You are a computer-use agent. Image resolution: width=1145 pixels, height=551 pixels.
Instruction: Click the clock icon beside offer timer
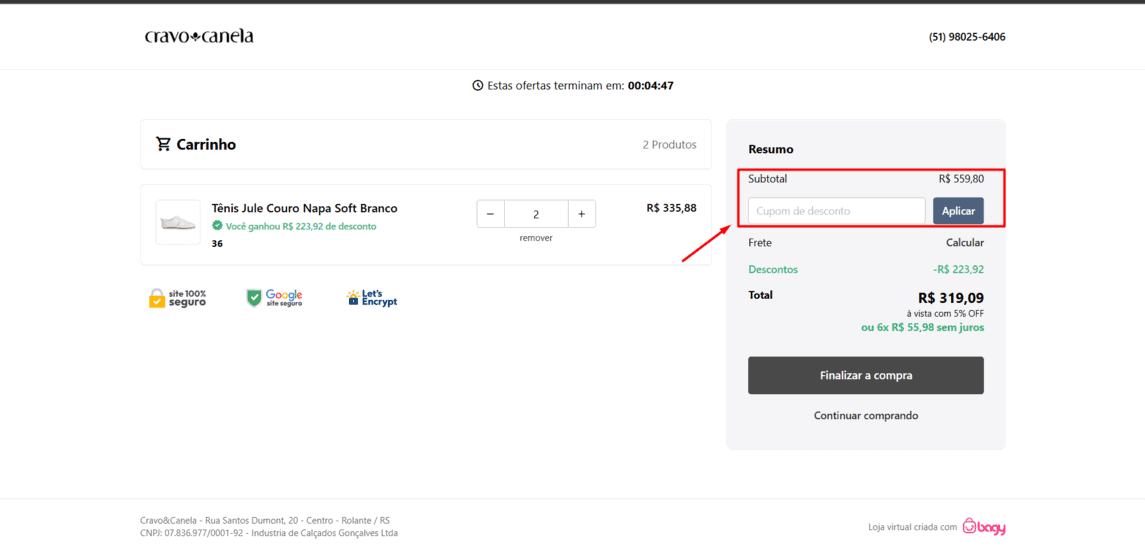click(x=478, y=85)
